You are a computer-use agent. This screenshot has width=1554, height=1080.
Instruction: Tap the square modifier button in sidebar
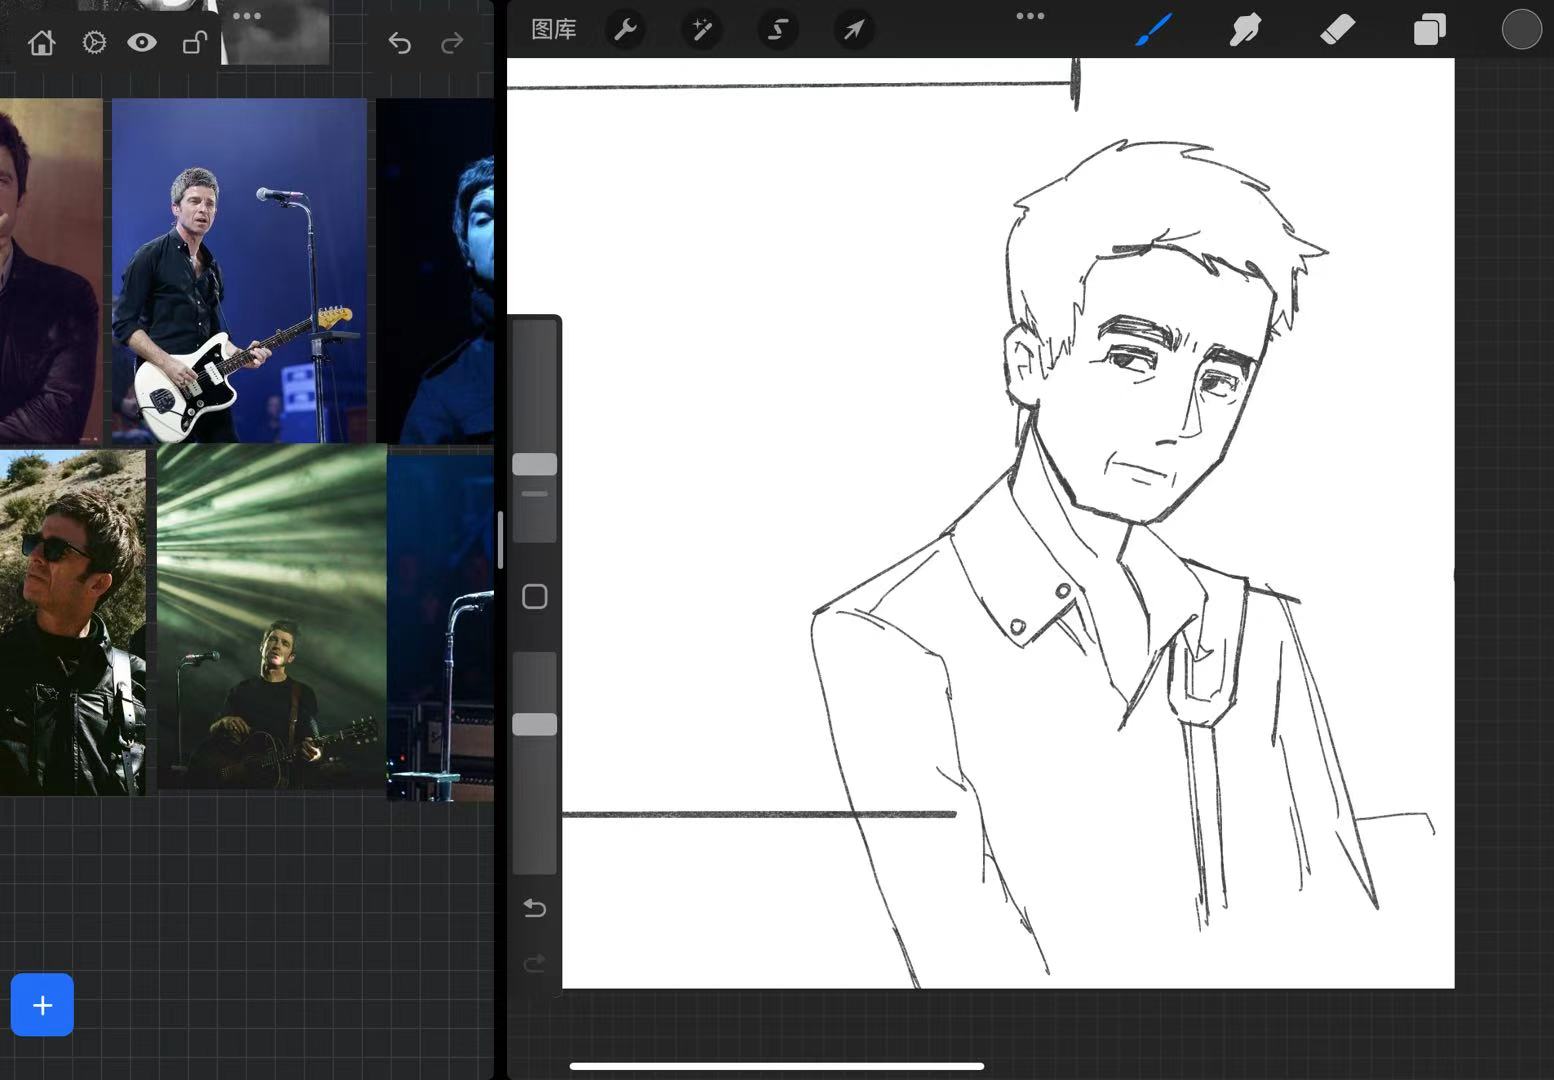click(535, 597)
